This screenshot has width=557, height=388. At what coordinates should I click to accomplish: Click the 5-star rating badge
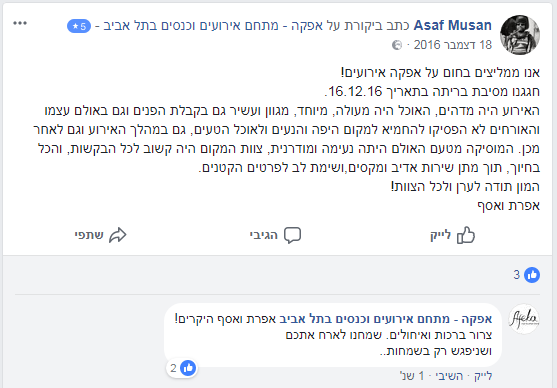point(79,26)
